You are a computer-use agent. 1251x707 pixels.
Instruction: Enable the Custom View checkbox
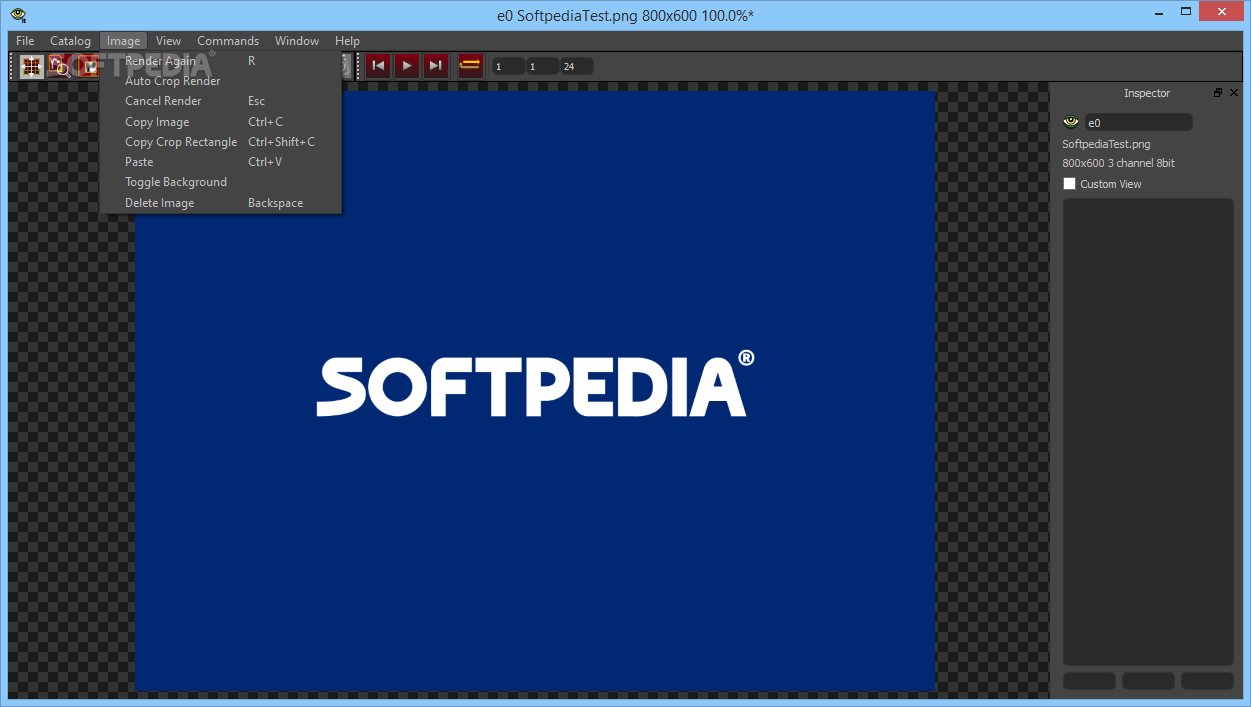coord(1069,184)
